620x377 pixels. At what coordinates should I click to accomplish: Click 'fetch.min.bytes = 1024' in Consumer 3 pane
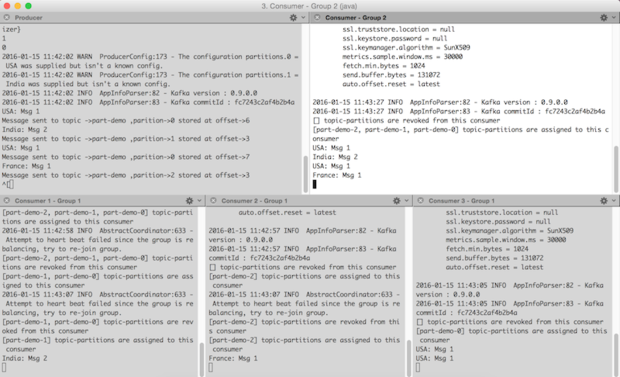pos(487,249)
